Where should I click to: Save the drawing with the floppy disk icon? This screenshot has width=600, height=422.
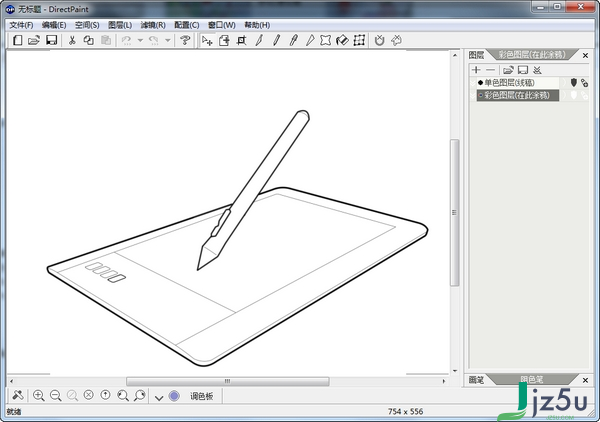[x=51, y=40]
